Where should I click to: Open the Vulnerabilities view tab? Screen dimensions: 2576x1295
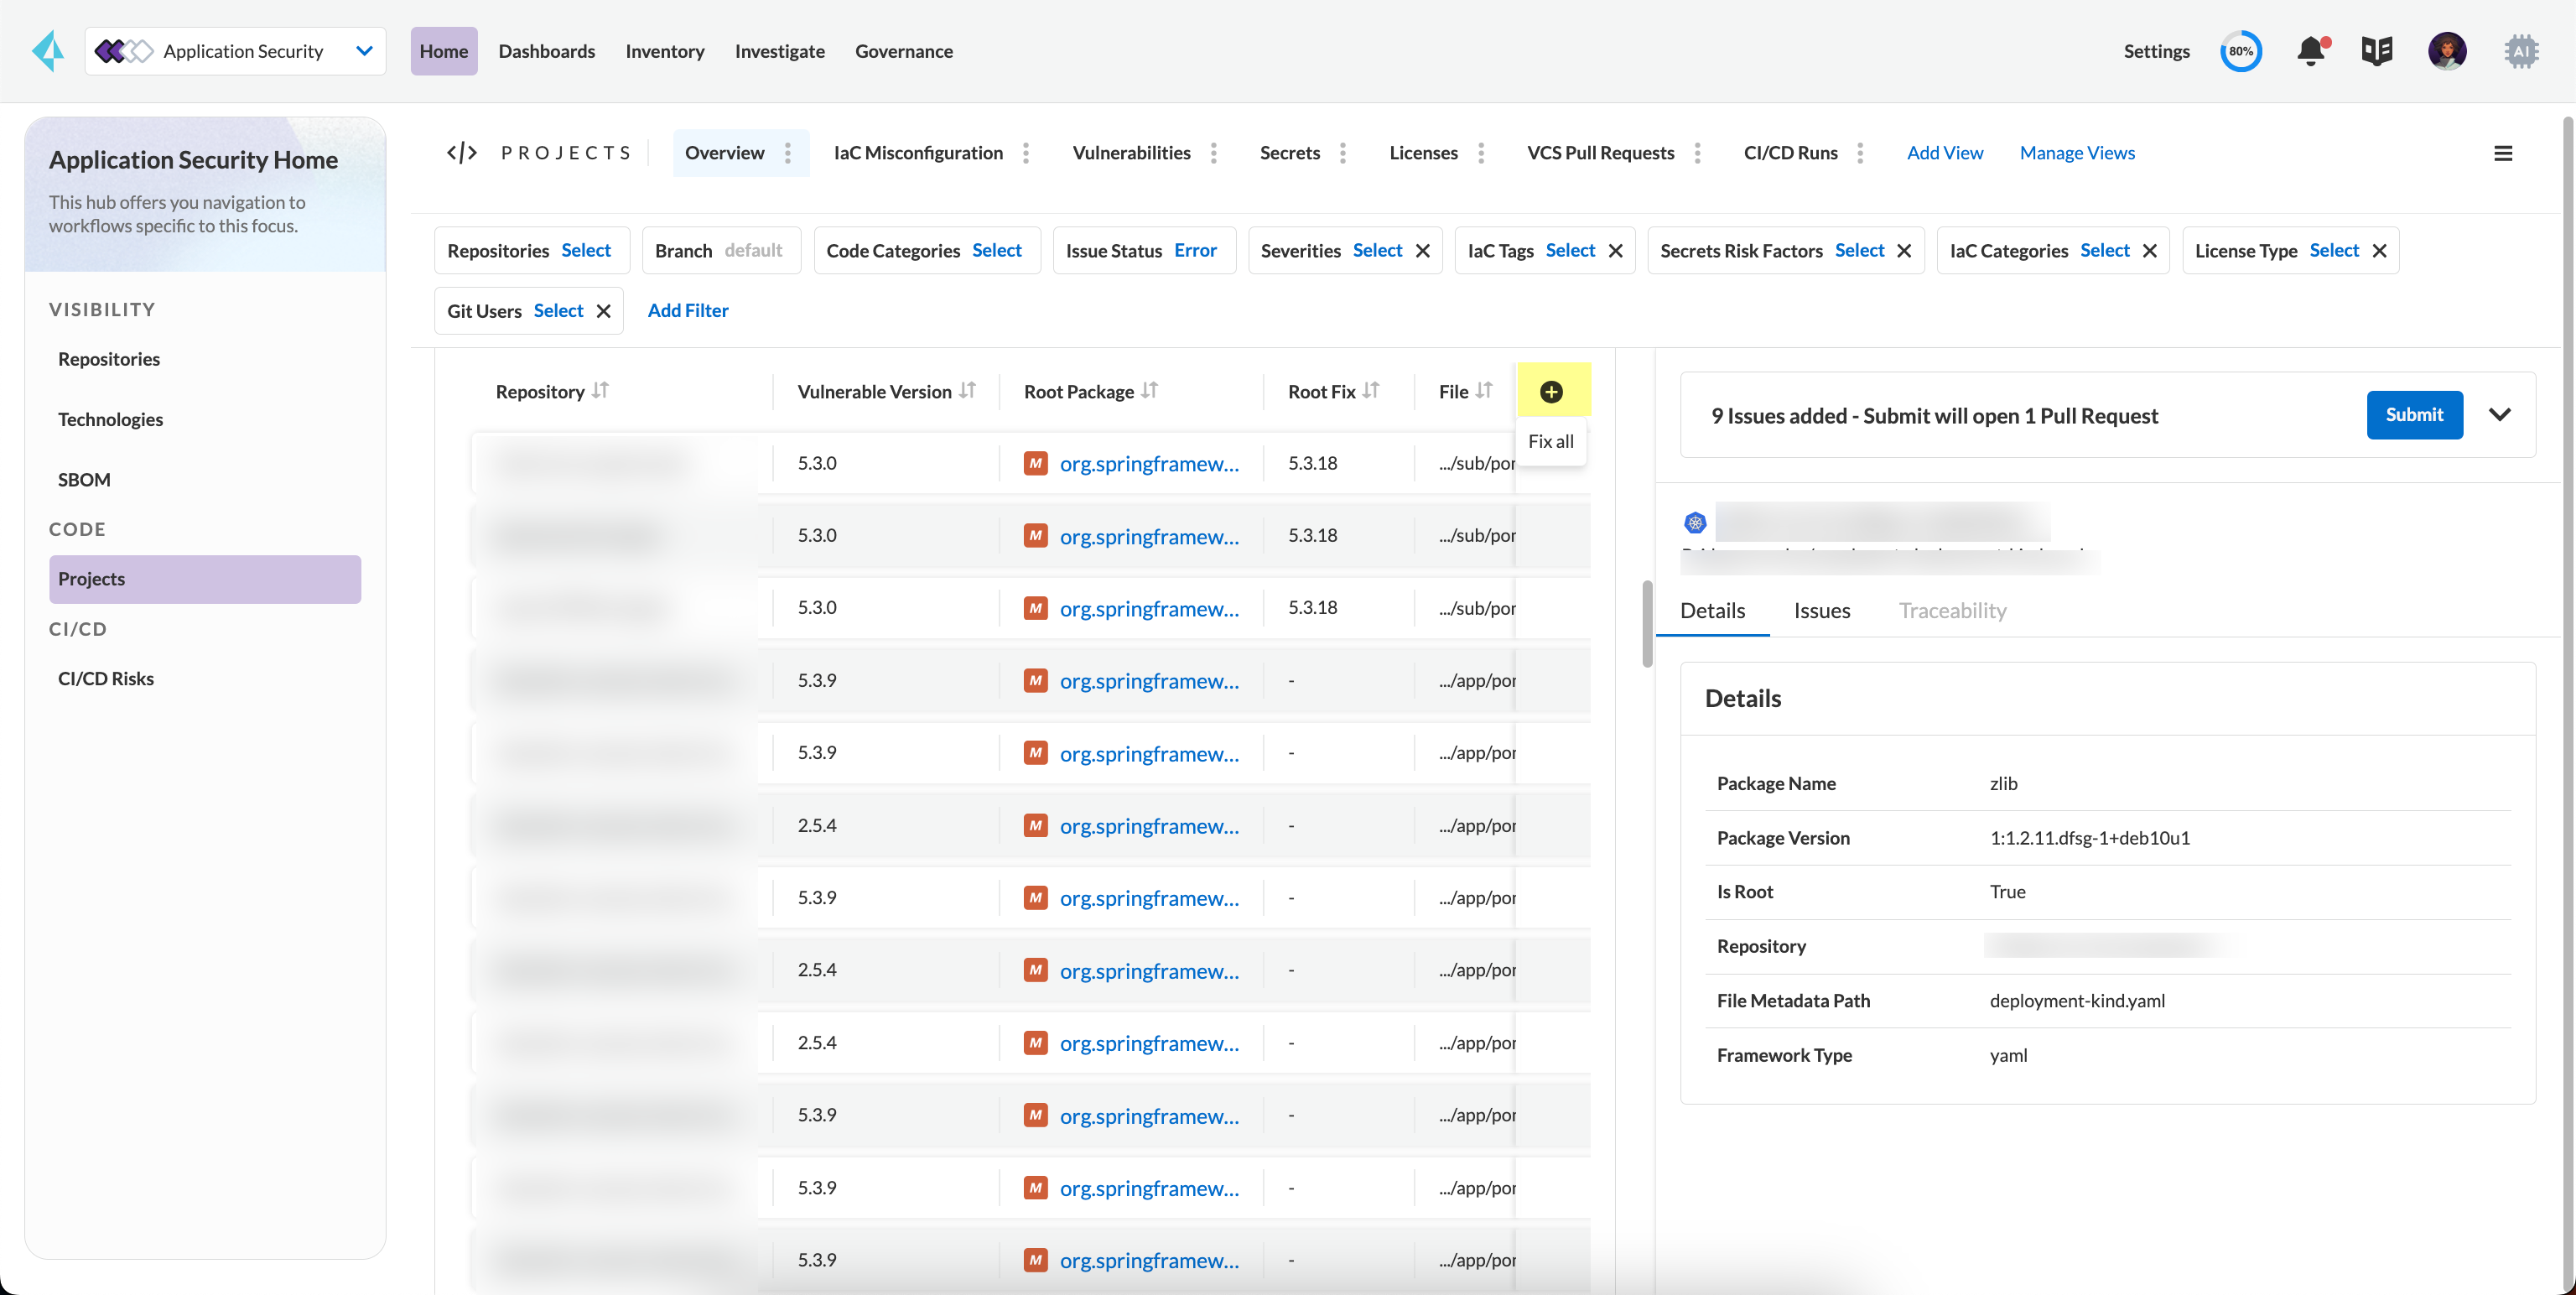(1131, 153)
